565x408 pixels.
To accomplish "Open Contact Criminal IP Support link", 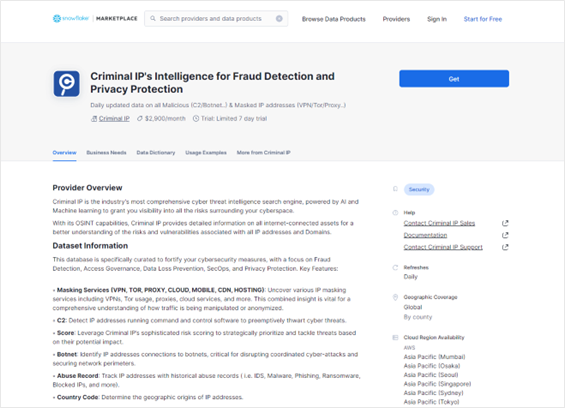I will tap(443, 247).
